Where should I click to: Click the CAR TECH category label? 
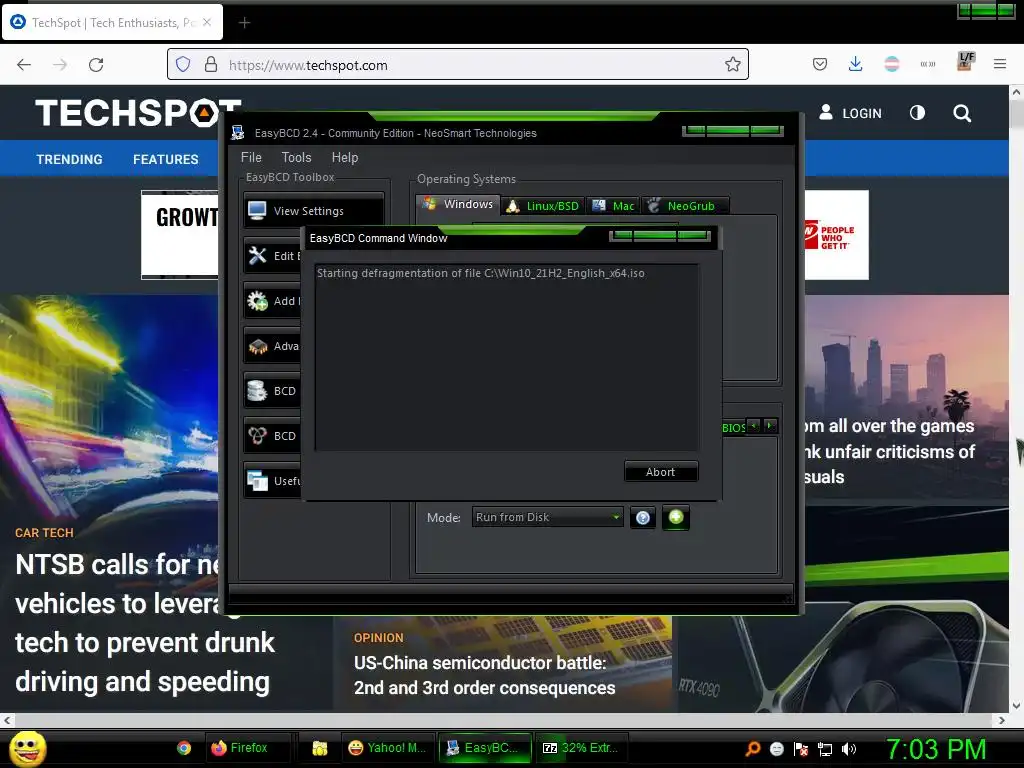tap(44, 533)
